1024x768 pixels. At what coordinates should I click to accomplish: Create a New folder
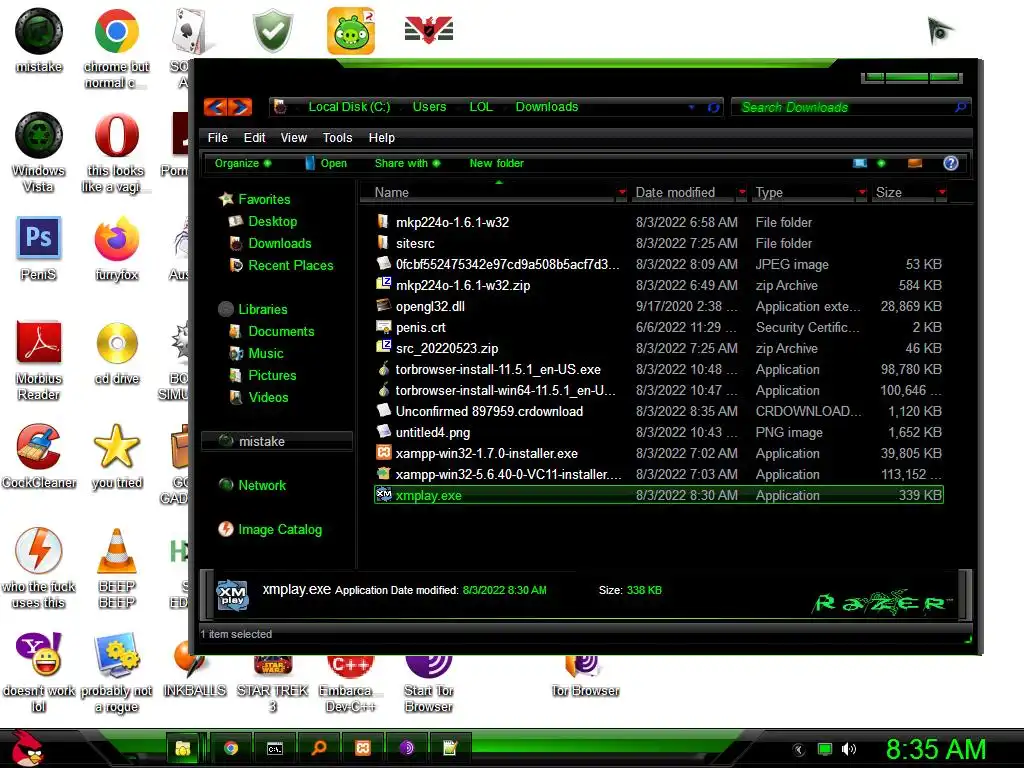coord(496,163)
